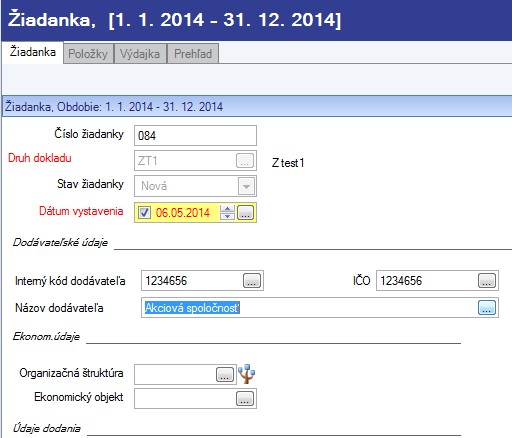Open lookup button in Druh dokladu field
512x438 pixels.
coord(245,161)
